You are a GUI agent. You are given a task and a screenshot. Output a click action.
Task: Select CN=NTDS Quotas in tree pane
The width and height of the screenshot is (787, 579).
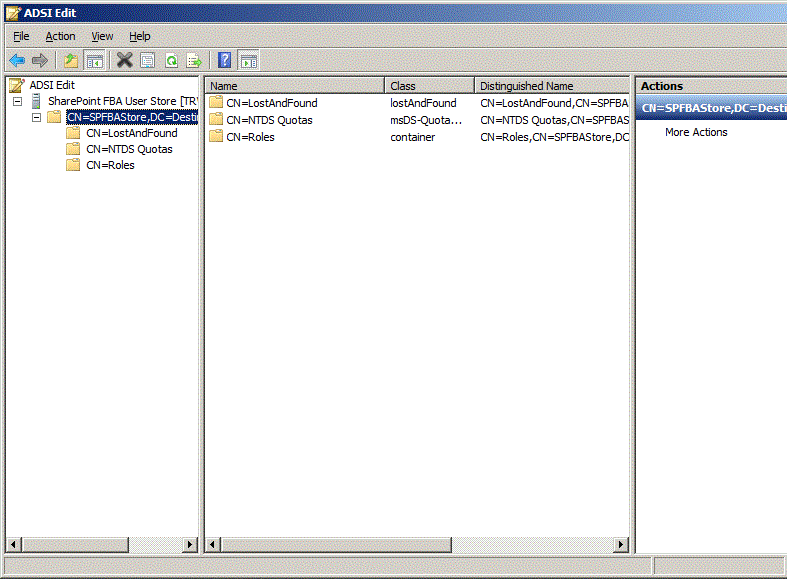[129, 149]
